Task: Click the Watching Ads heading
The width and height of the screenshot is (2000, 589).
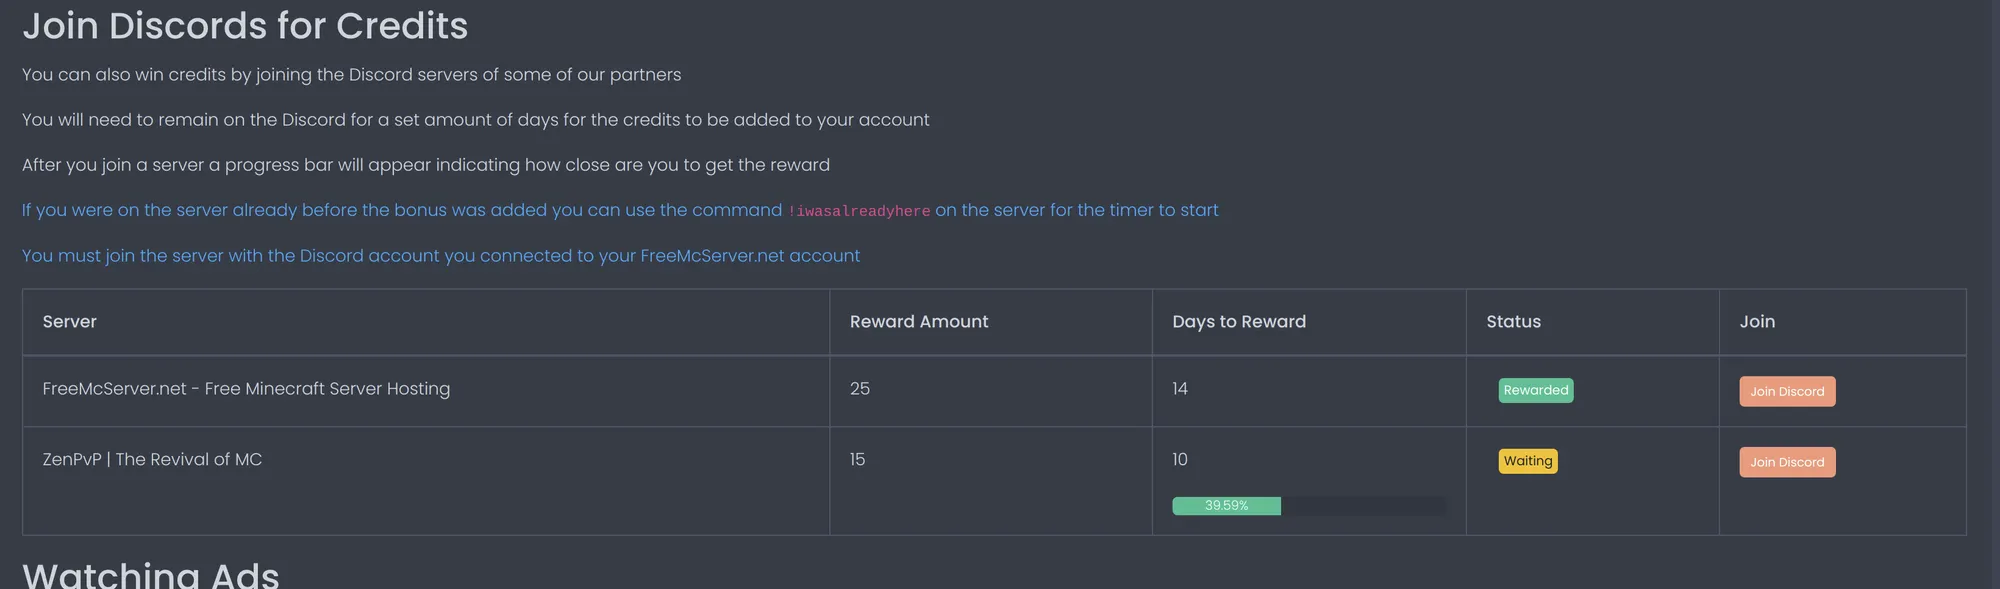Action: coord(151,575)
